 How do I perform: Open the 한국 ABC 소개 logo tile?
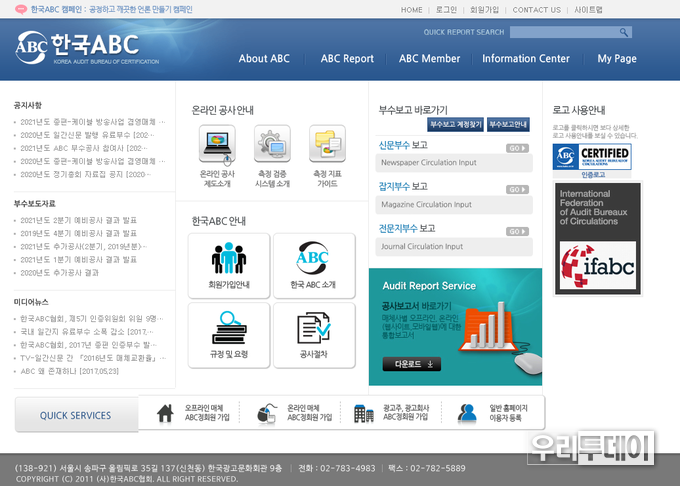click(x=314, y=265)
